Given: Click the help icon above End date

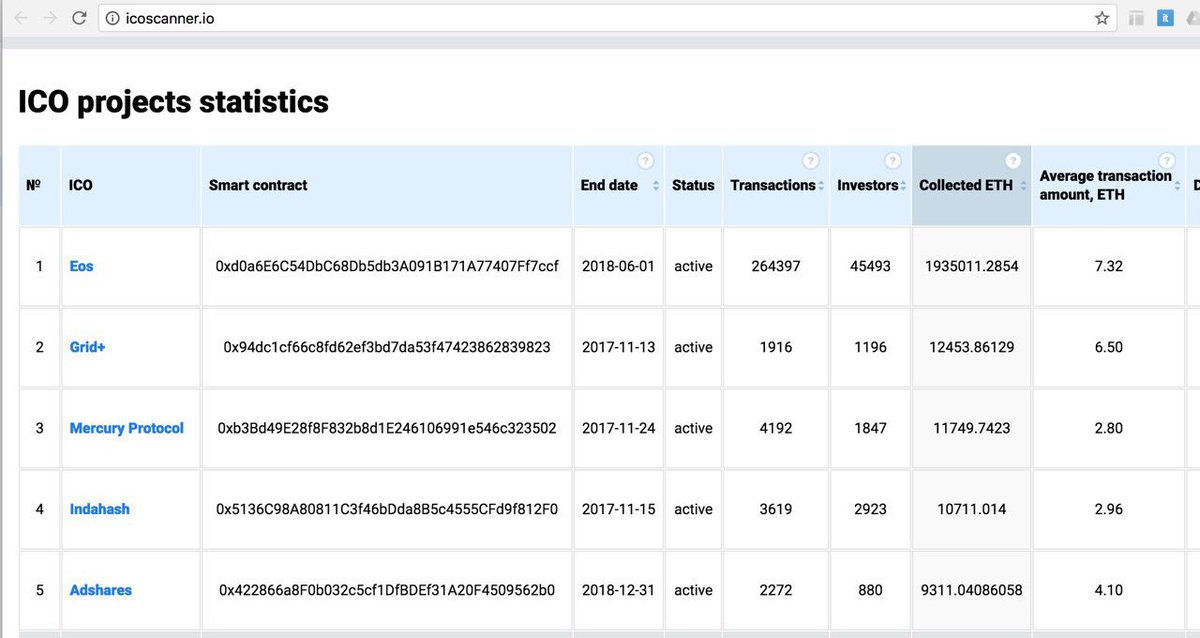Looking at the screenshot, I should tap(645, 160).
